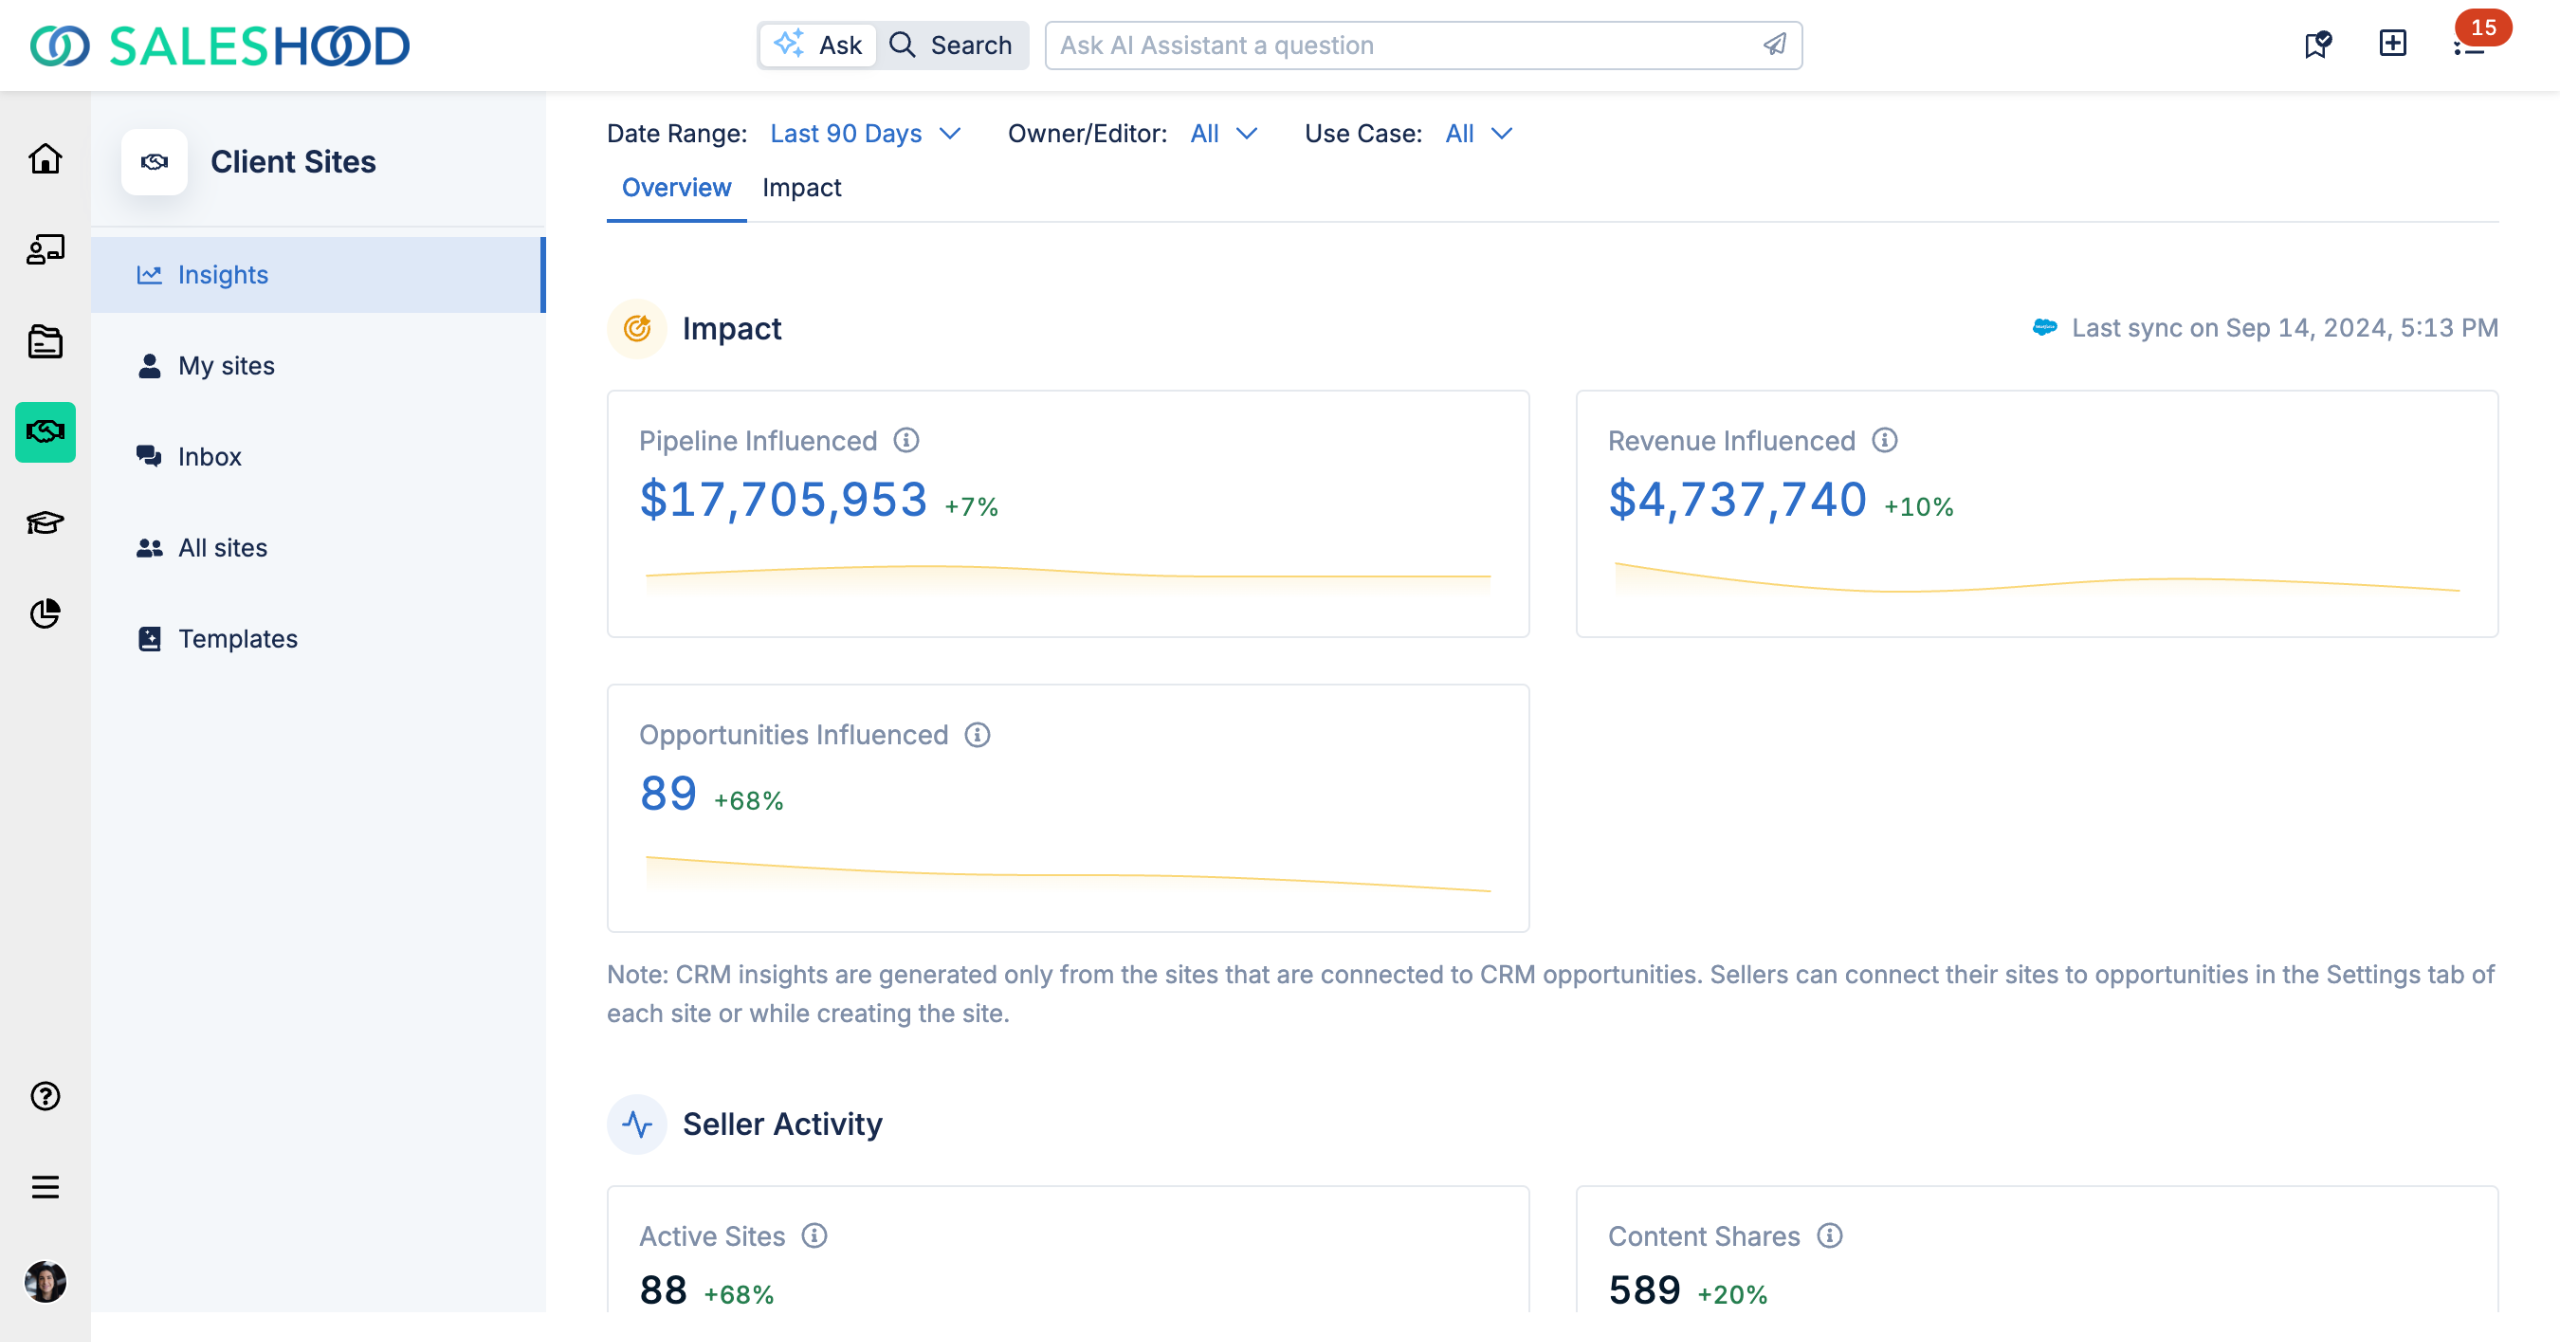Open Templates in Client Sites sidebar

coord(237,639)
